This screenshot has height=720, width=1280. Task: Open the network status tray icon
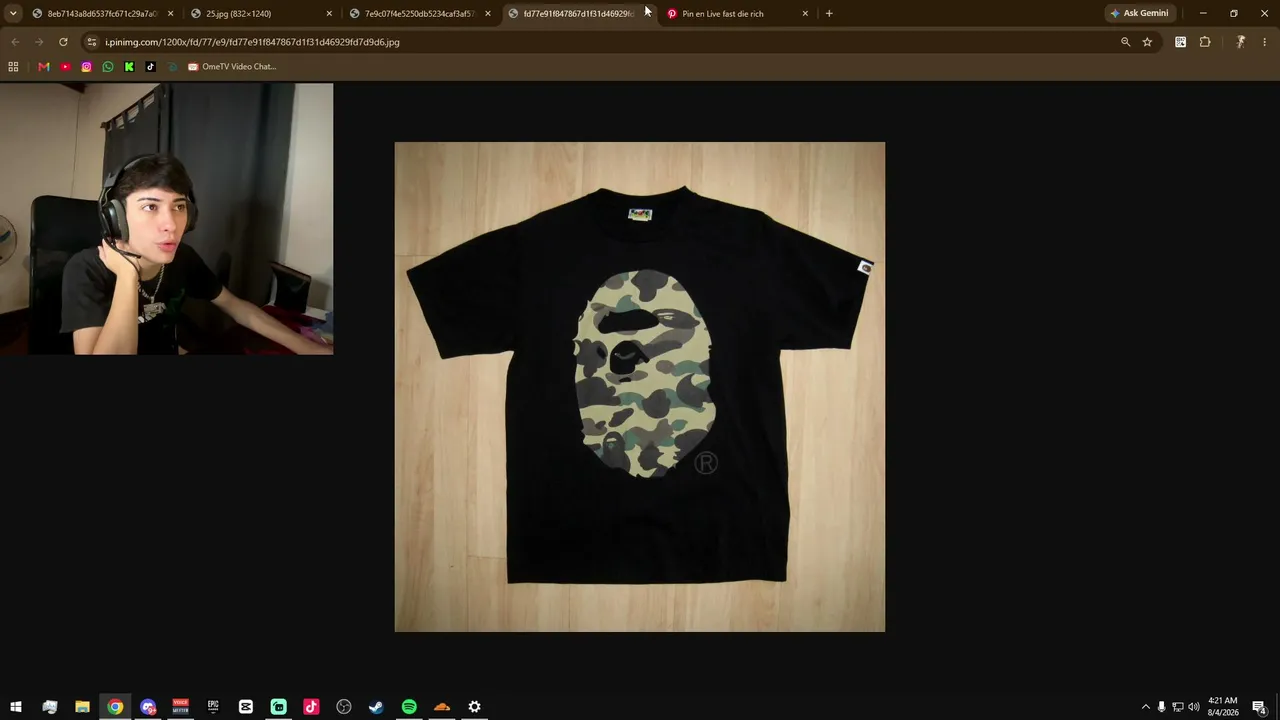click(x=1177, y=707)
